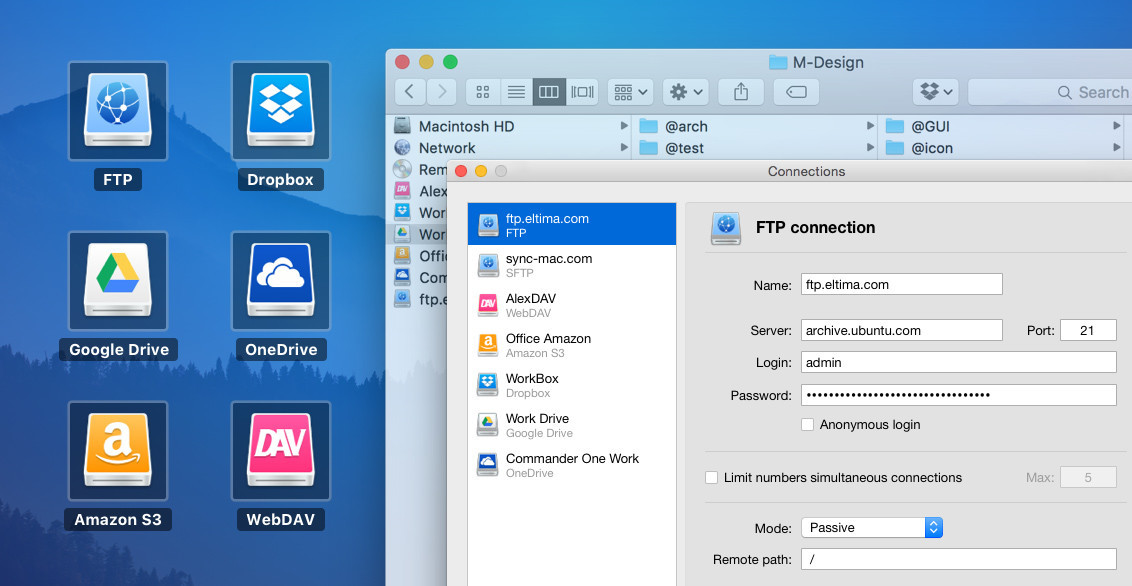Select the WebDAV drive icon on desktop
This screenshot has height=586, width=1132.
(281, 451)
